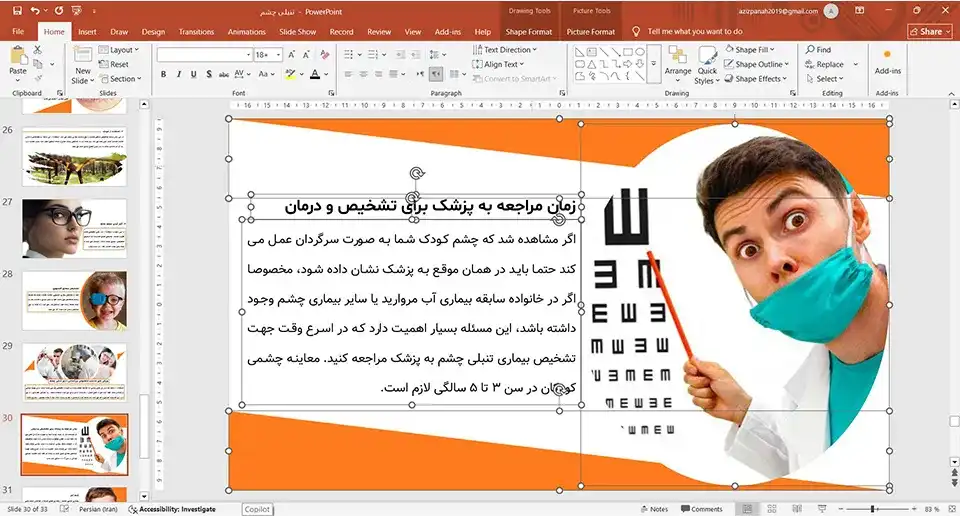Open the Add-ins button
The height and width of the screenshot is (516, 960).
887,63
